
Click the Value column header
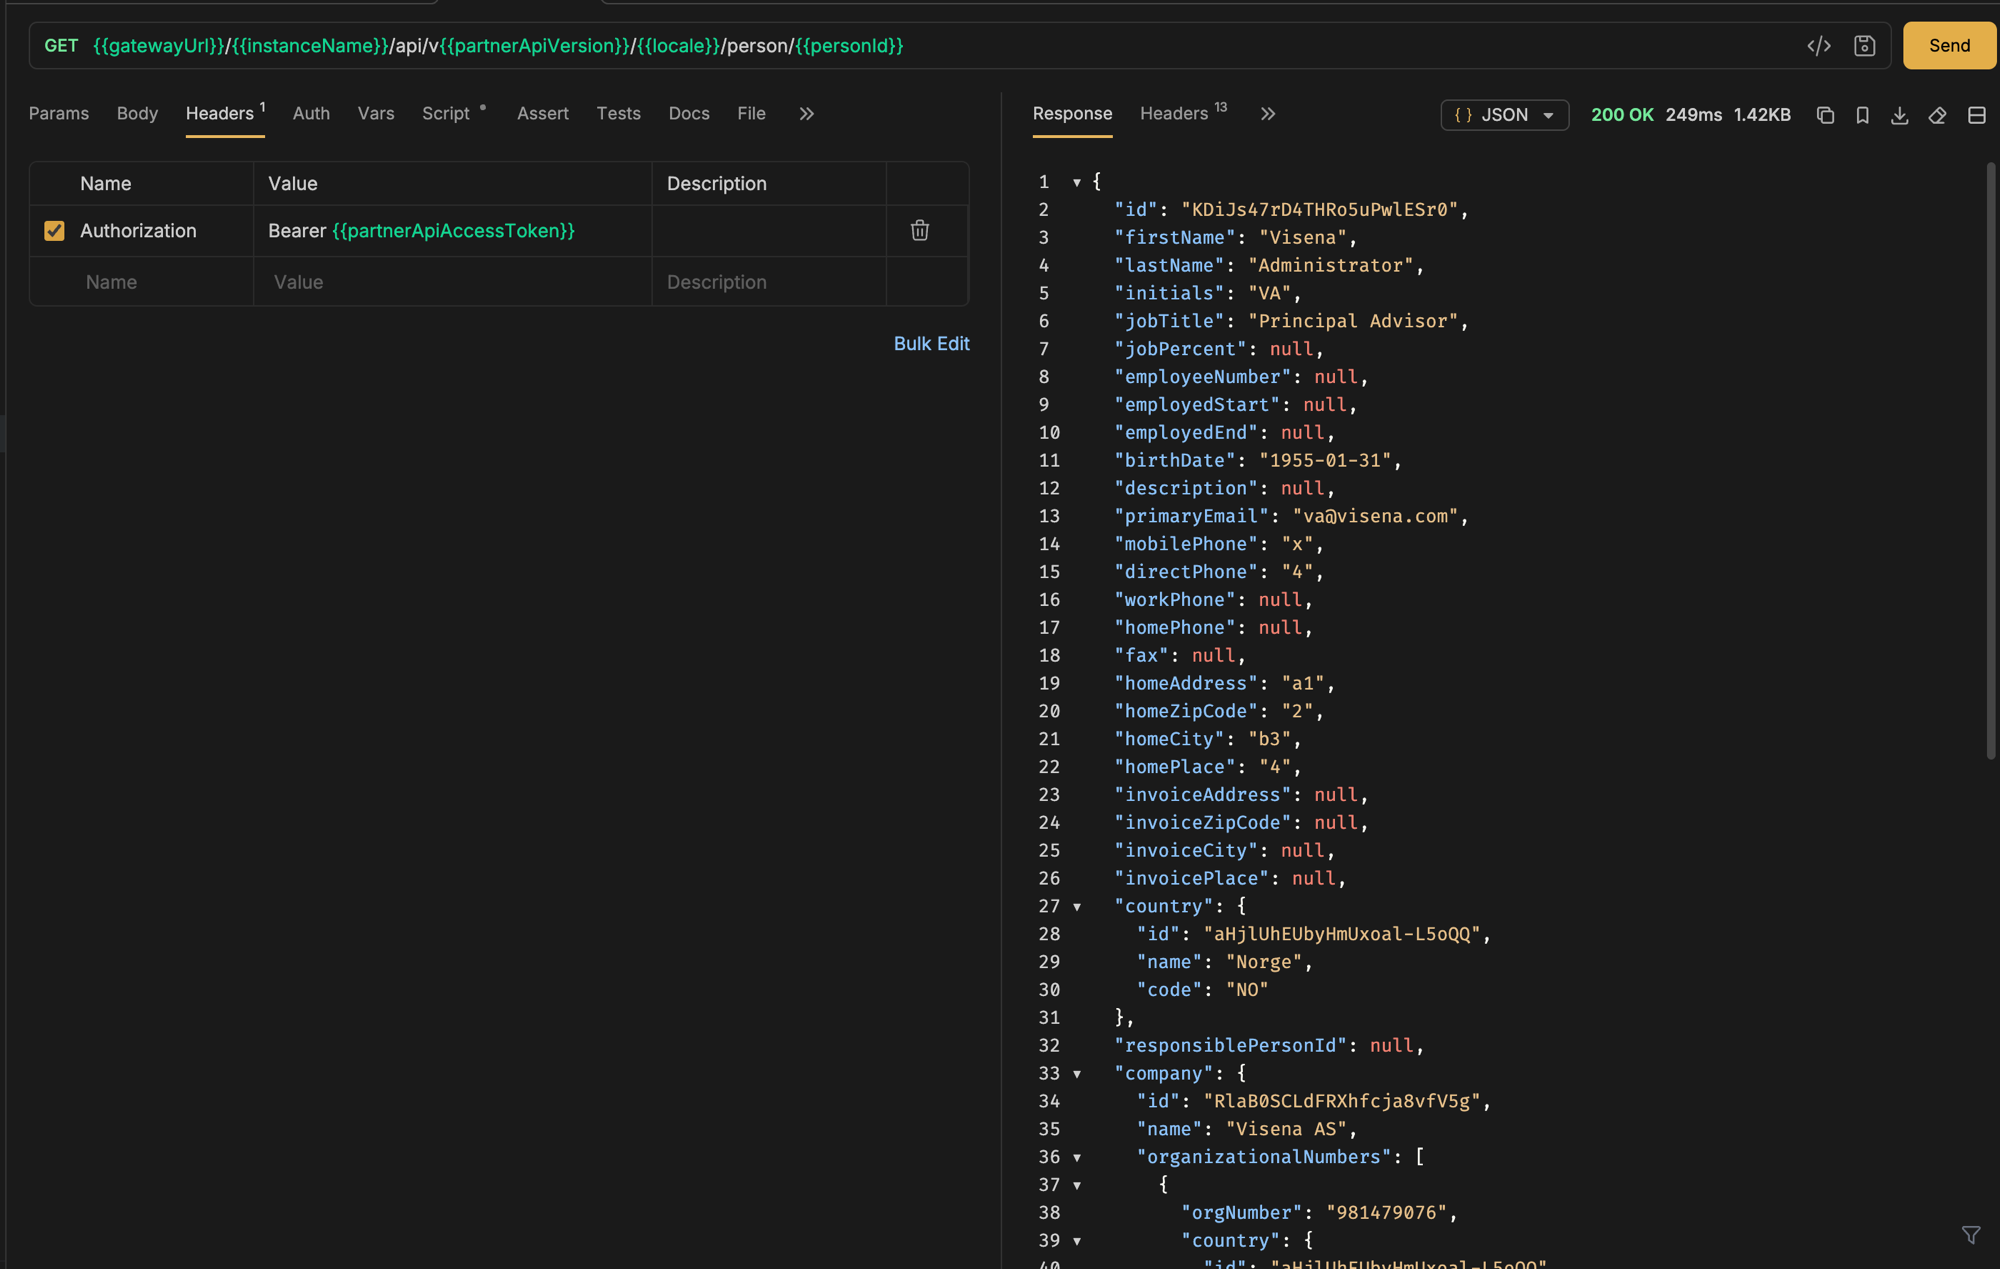(292, 184)
